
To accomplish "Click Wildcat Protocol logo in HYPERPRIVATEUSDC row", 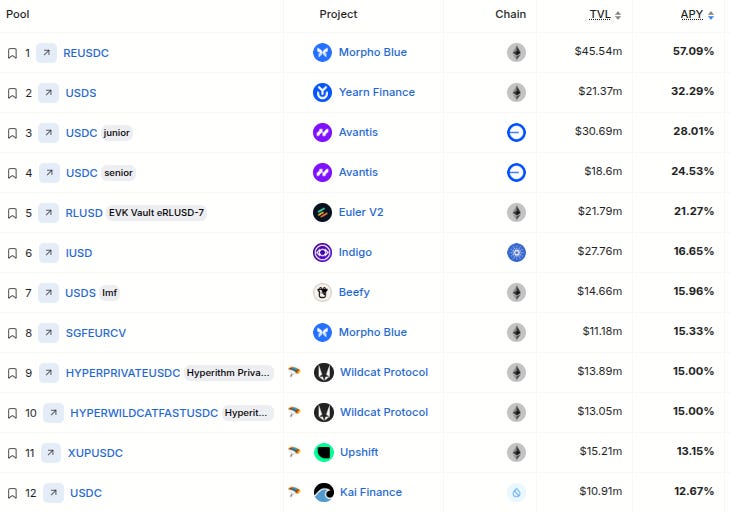I will point(324,372).
